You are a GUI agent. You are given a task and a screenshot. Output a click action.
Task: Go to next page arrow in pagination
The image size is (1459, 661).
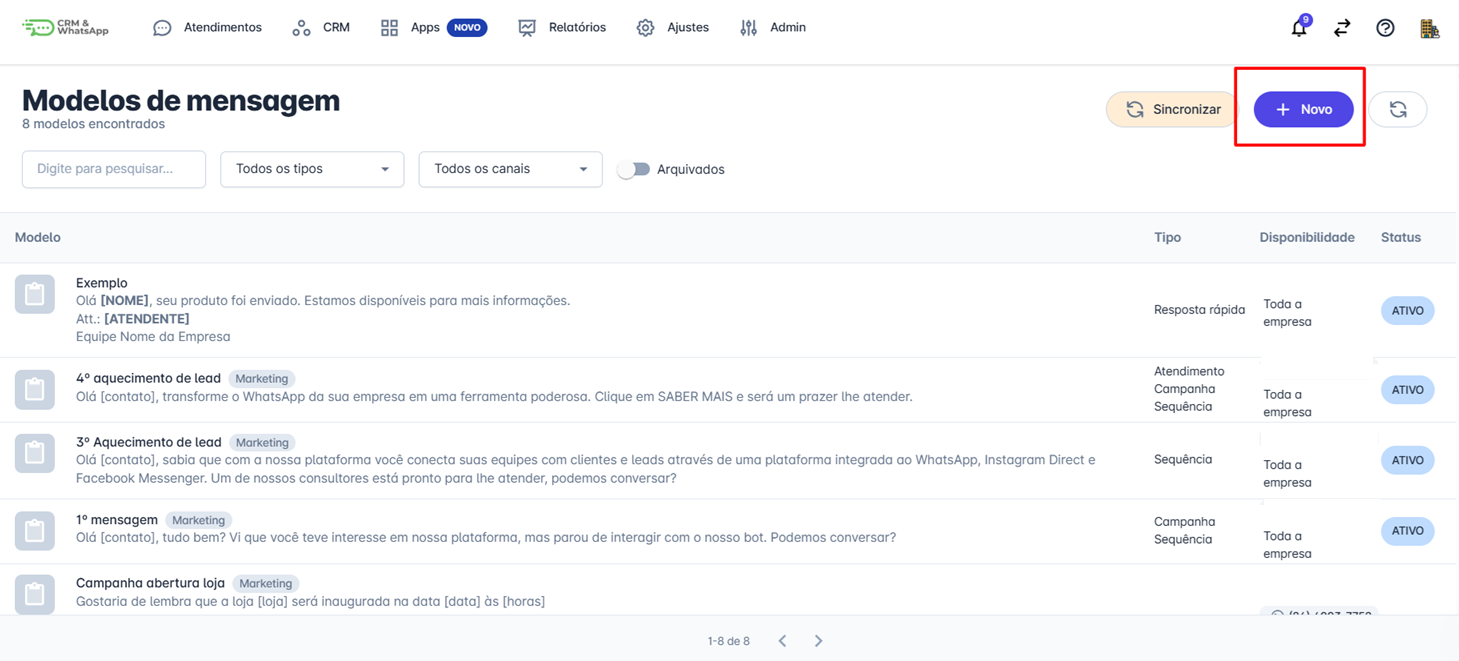pos(818,641)
